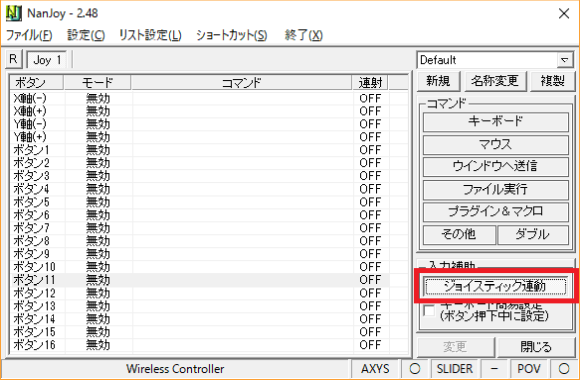Select the ボタン16 row
This screenshot has height=380, width=580.
(x=200, y=345)
